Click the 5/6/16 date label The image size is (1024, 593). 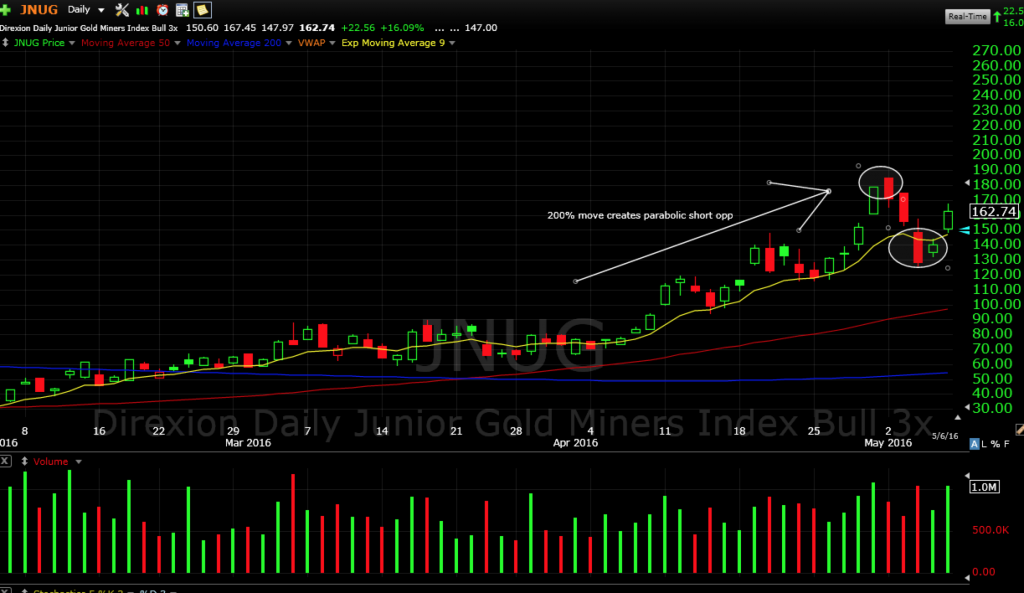944,436
